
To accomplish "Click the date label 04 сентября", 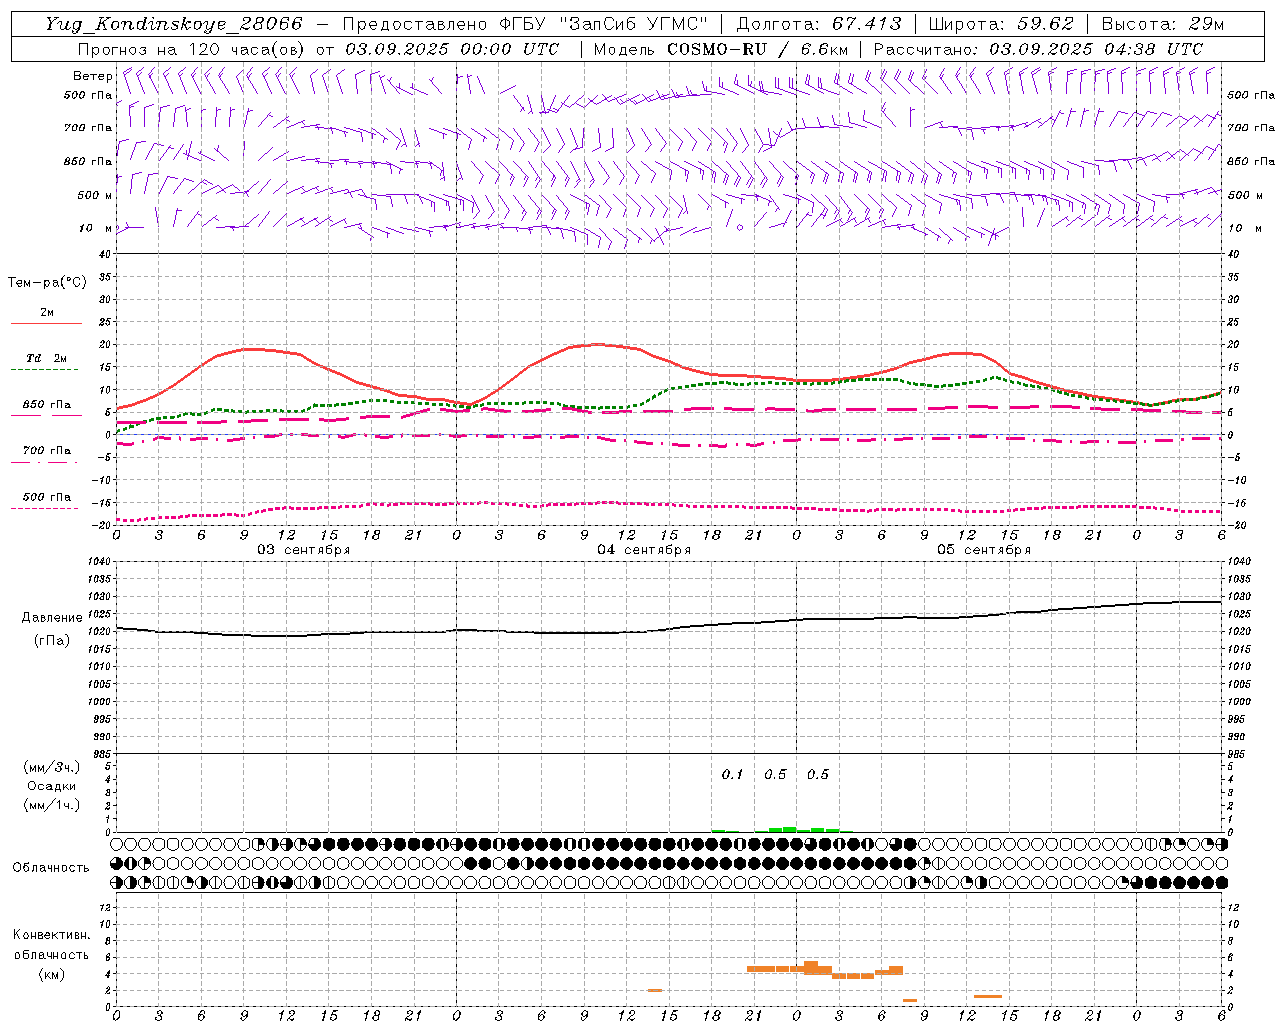I will pos(644,549).
